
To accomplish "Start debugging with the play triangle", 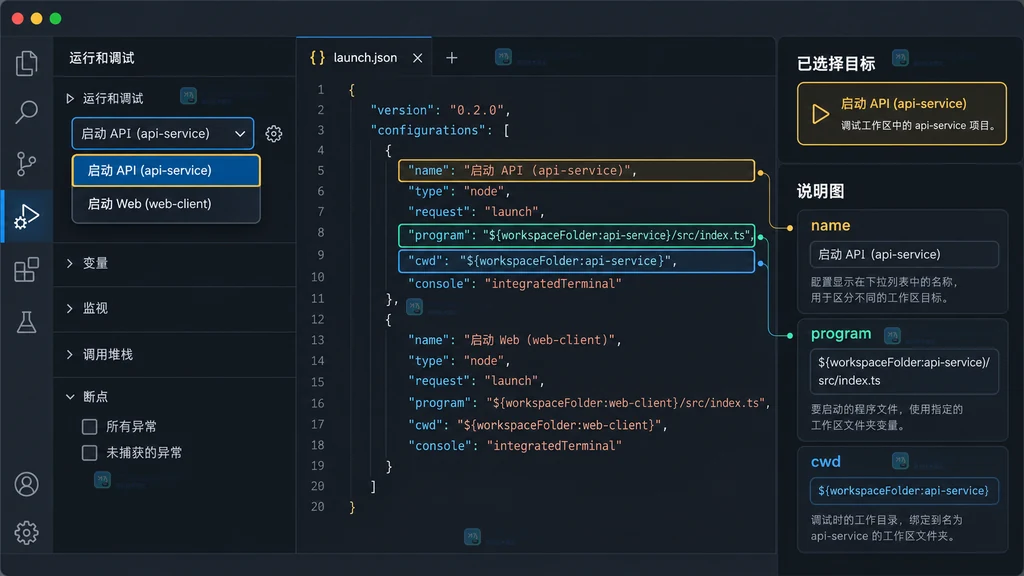I will 70,99.
